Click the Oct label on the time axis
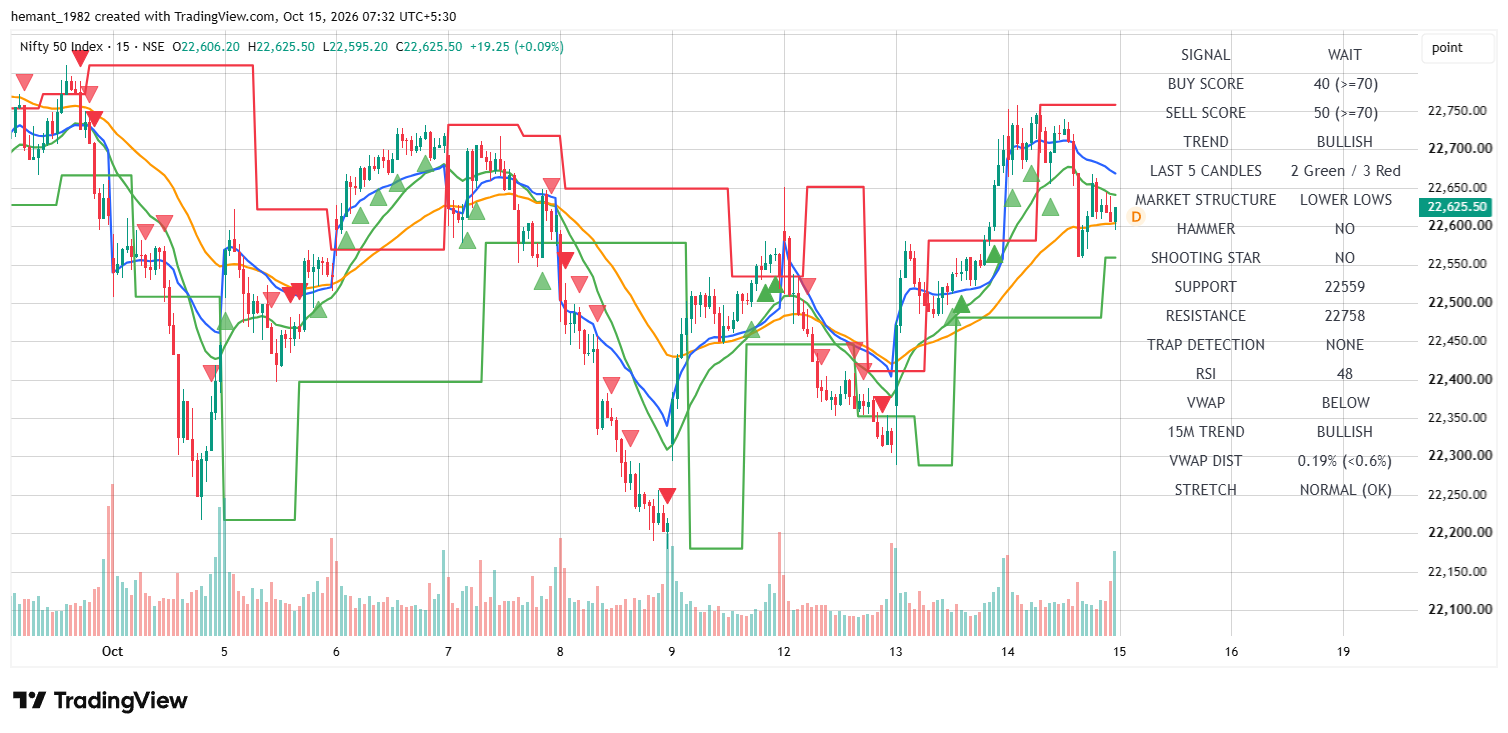Viewport: 1508px width, 733px height. click(x=112, y=652)
